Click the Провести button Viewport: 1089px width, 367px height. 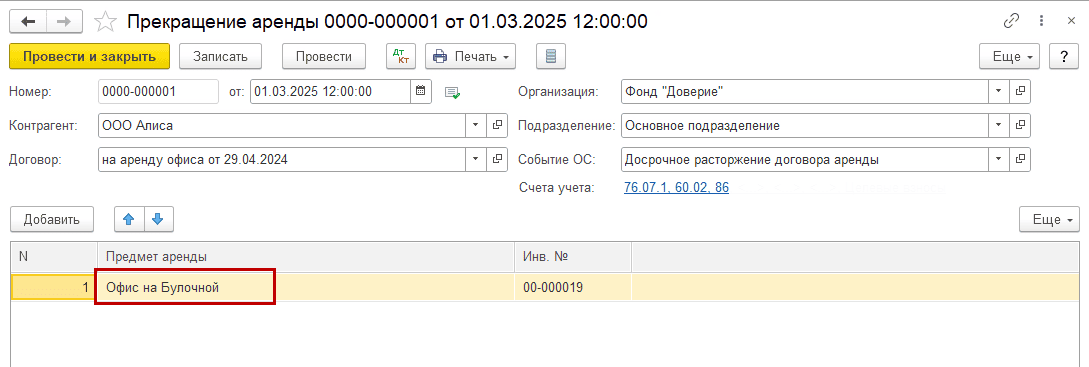(324, 56)
